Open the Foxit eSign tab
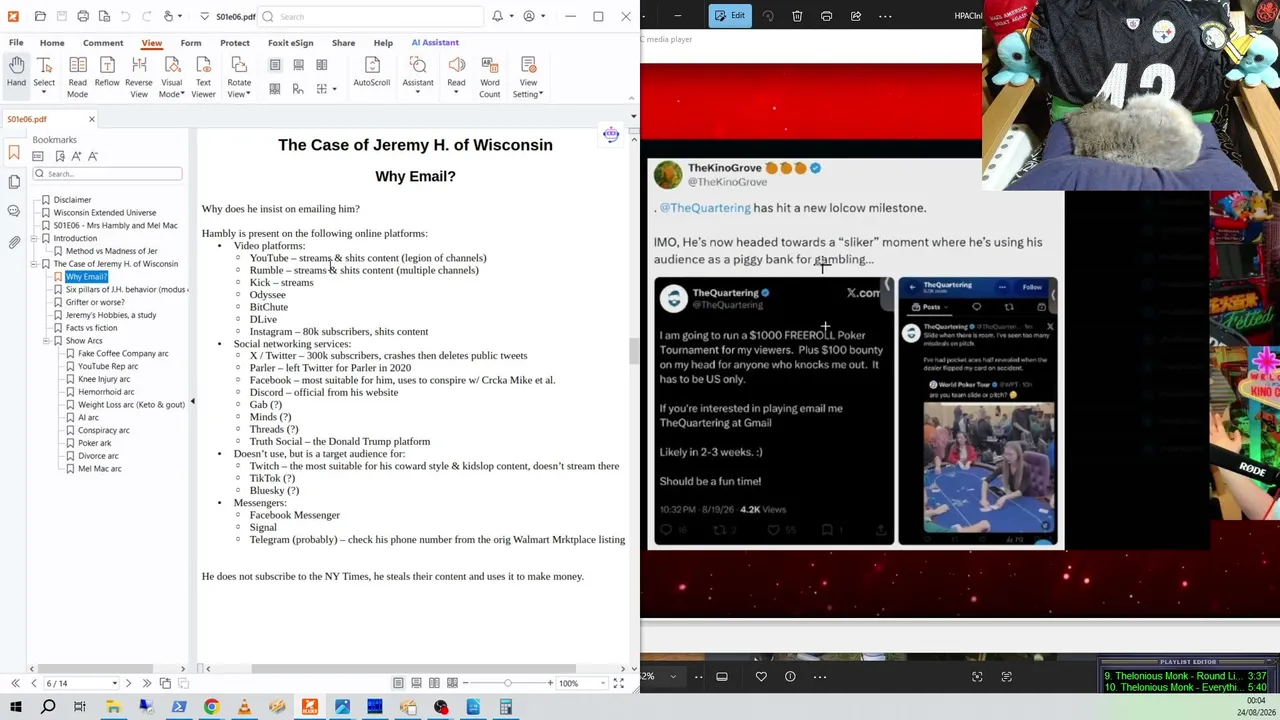 (290, 43)
